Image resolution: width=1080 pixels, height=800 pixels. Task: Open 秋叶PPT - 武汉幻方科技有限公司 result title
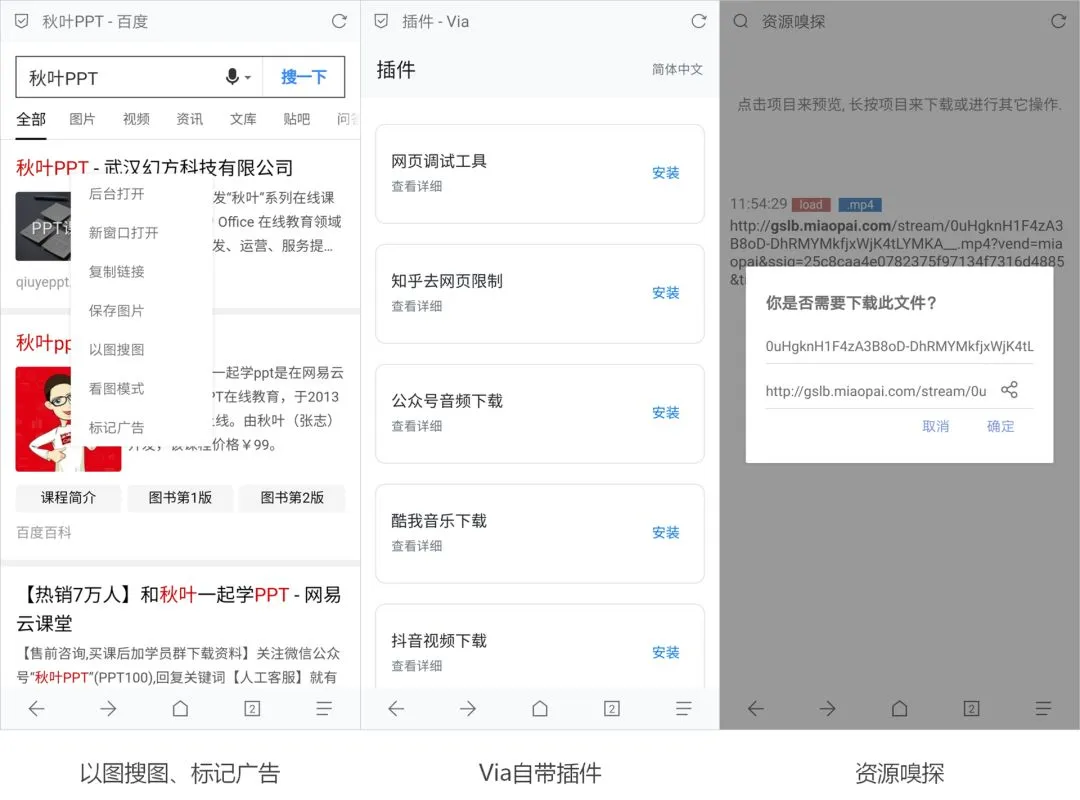pos(154,167)
